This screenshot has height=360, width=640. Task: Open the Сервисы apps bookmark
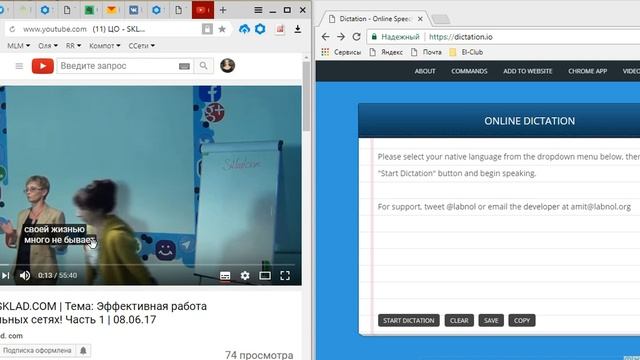341,52
